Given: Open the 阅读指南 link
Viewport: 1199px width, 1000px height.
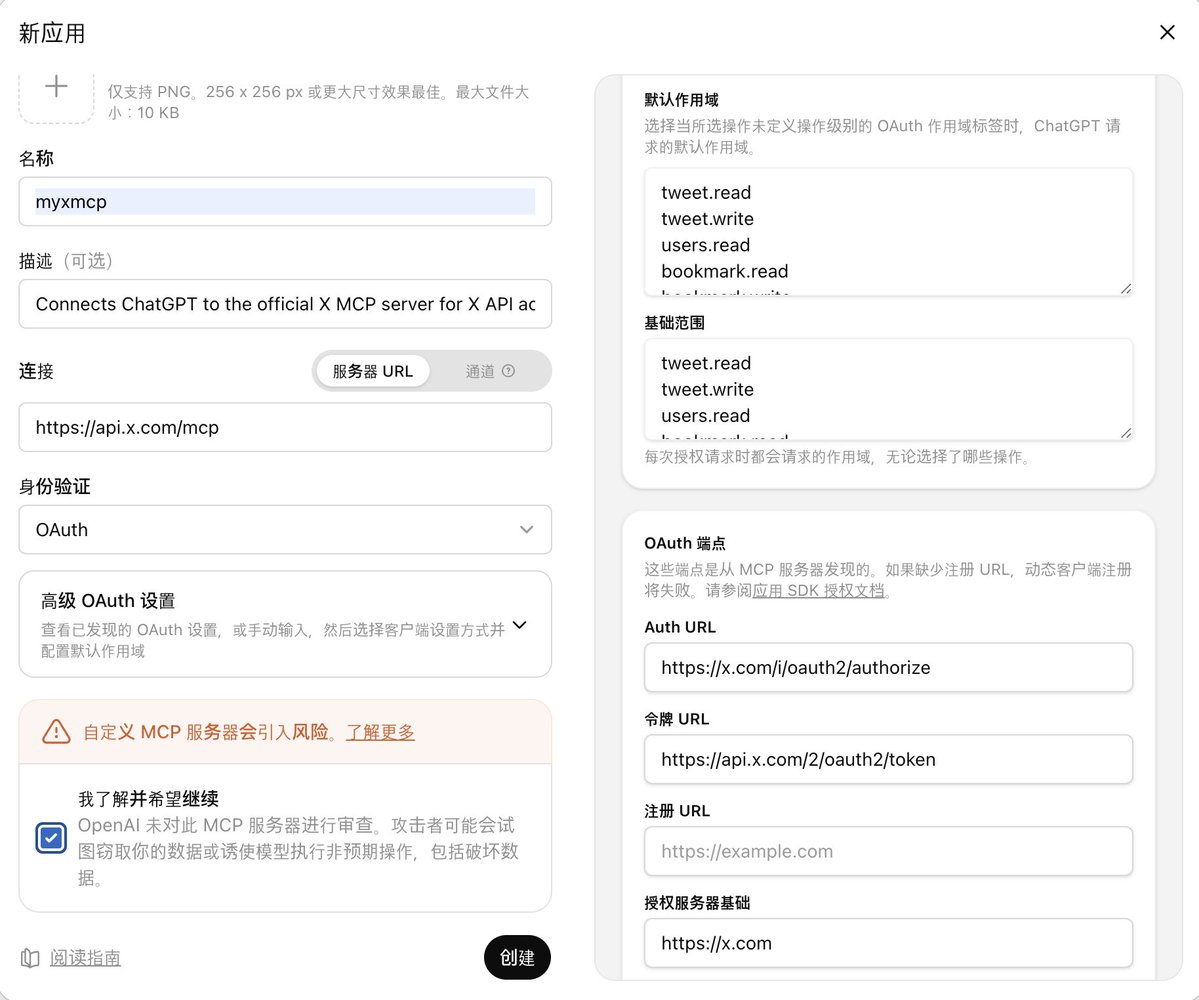Looking at the screenshot, I should [85, 958].
